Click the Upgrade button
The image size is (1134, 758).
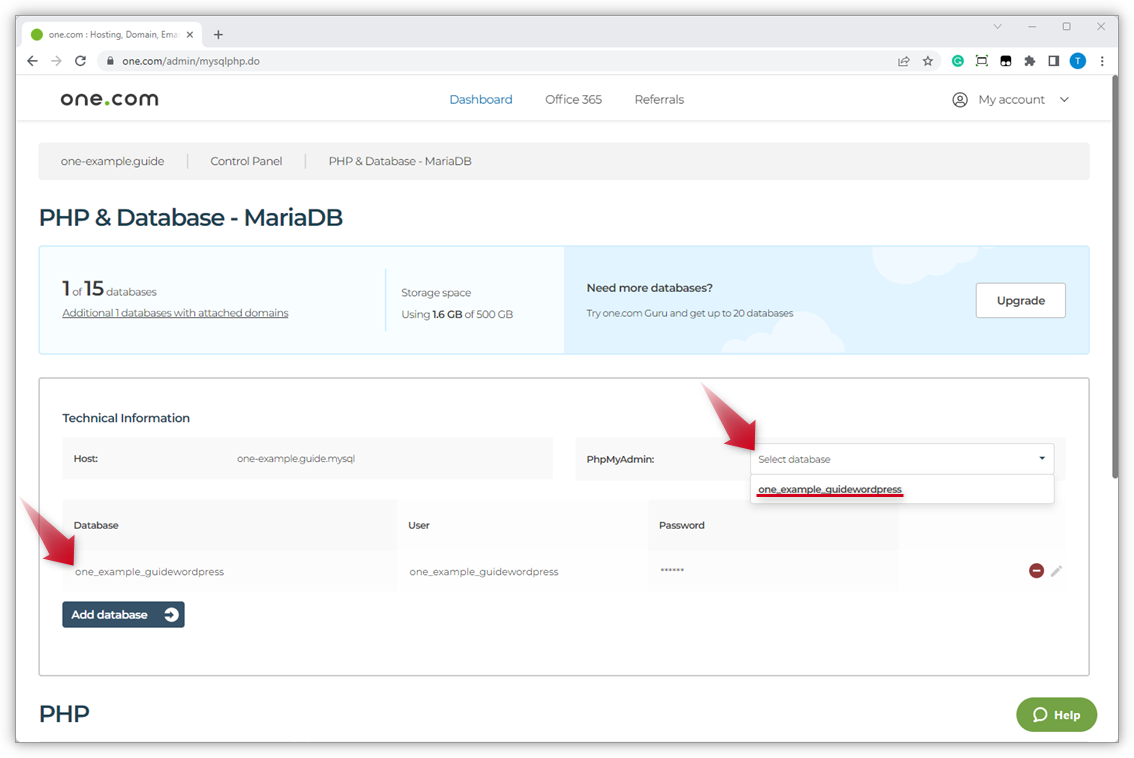click(x=1020, y=301)
